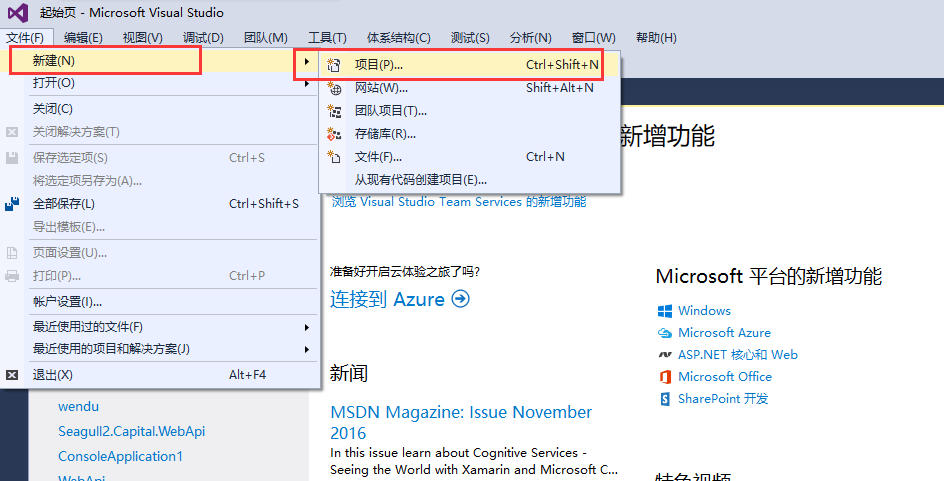Open the 体系结构(C) menu

click(x=399, y=37)
